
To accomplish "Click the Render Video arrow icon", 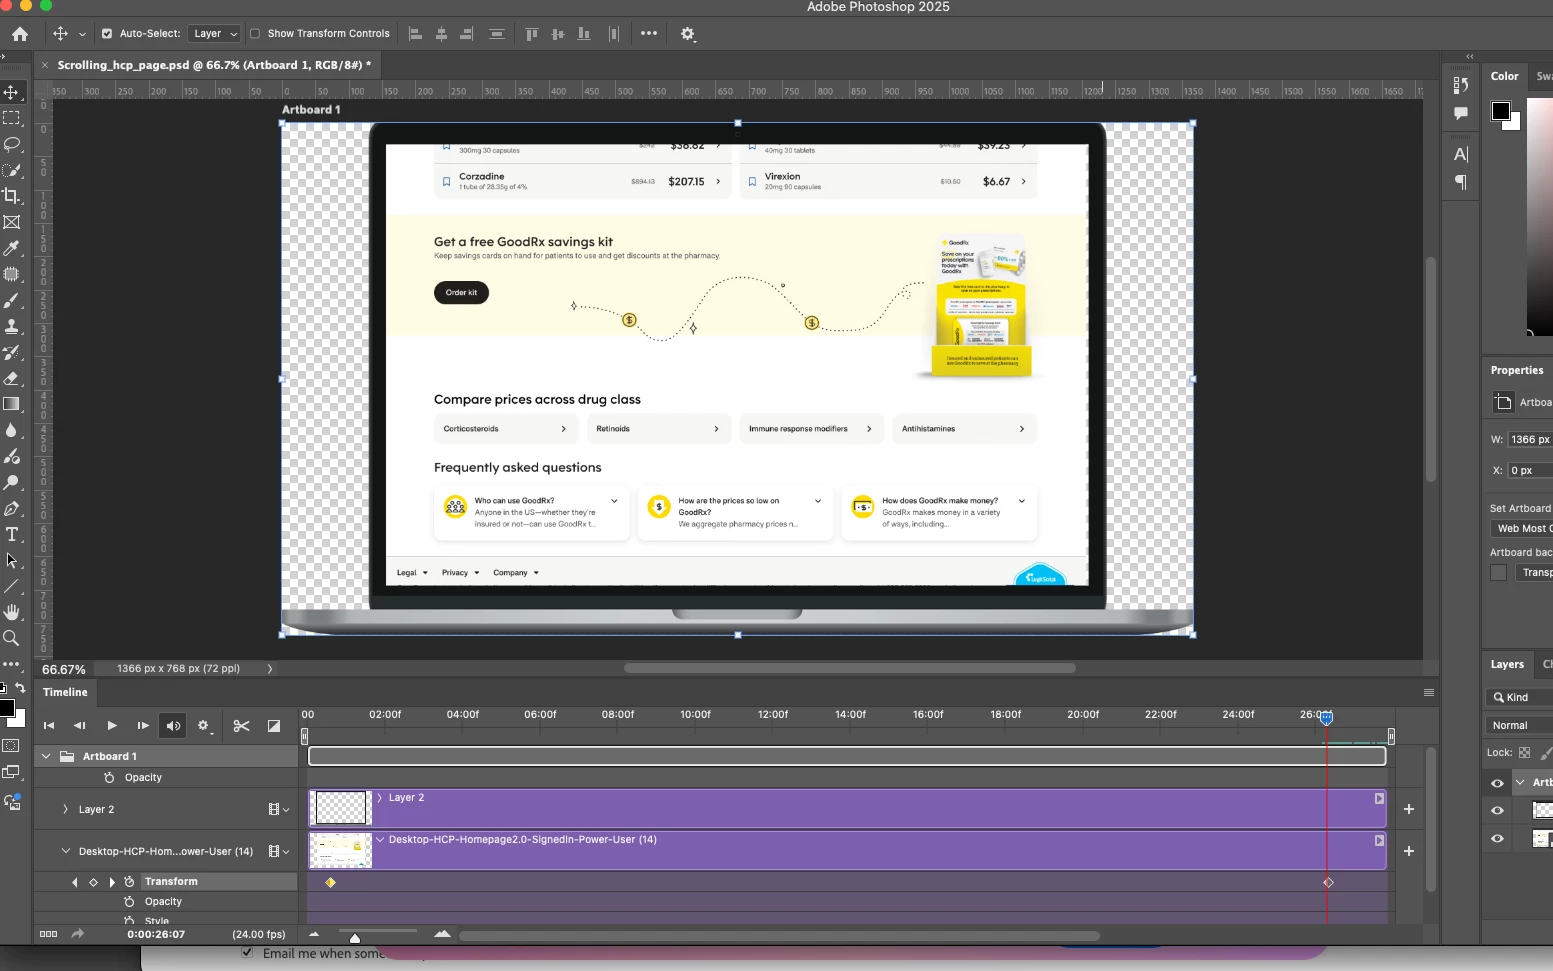I will click(x=78, y=934).
